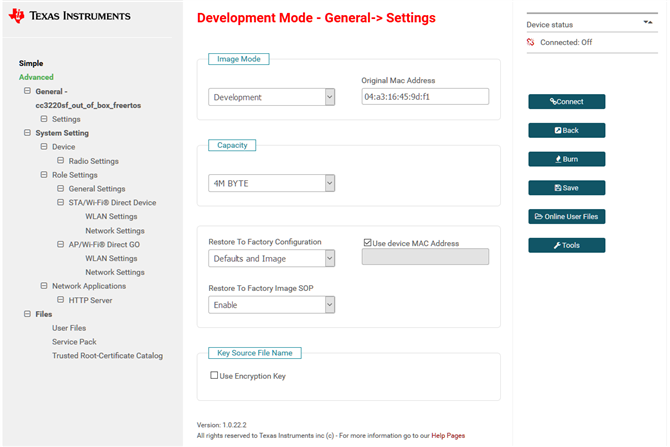Screen dimensions: 670x447
Task: Click the Burn button
Action: (566, 159)
